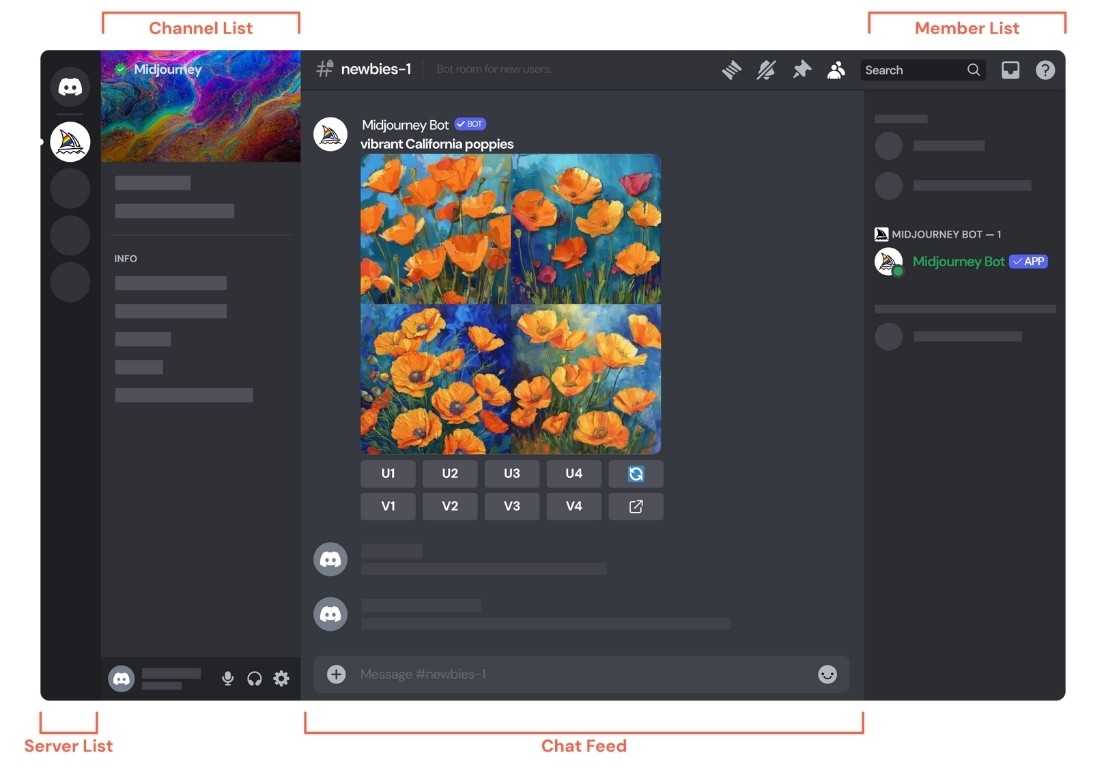Open pinned messages with the pin icon
The width and height of the screenshot is (1105, 768).
click(x=801, y=70)
